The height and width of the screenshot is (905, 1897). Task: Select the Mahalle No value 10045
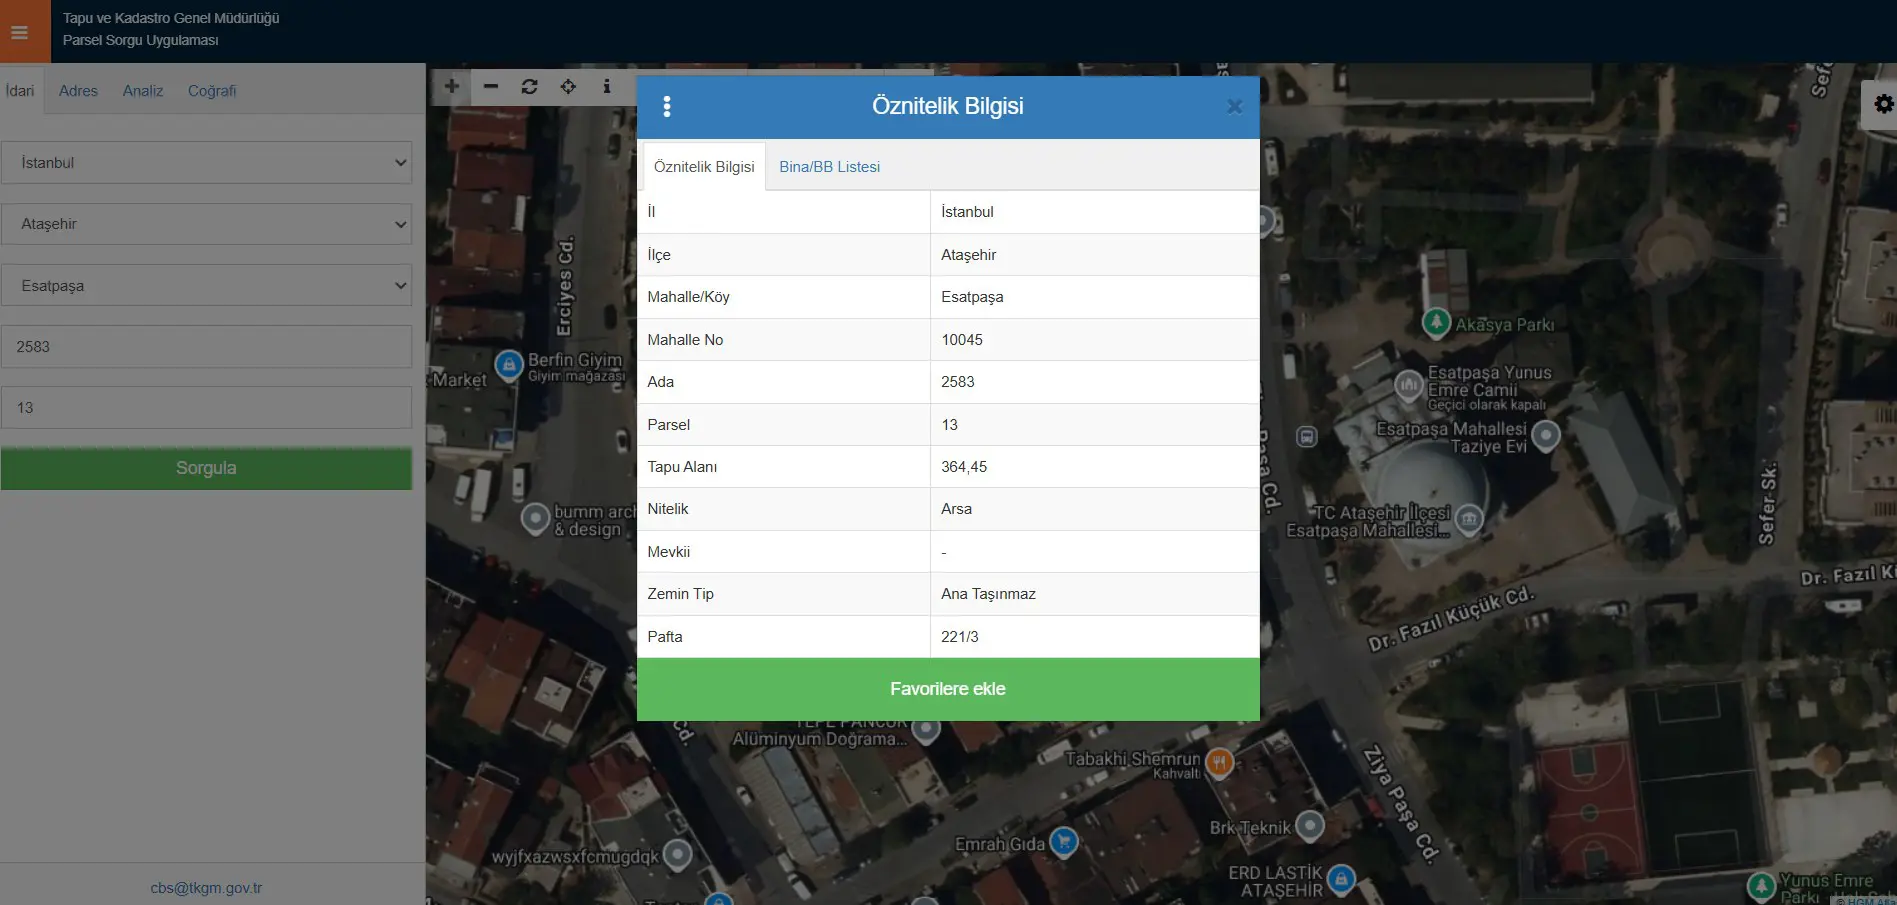(x=962, y=340)
